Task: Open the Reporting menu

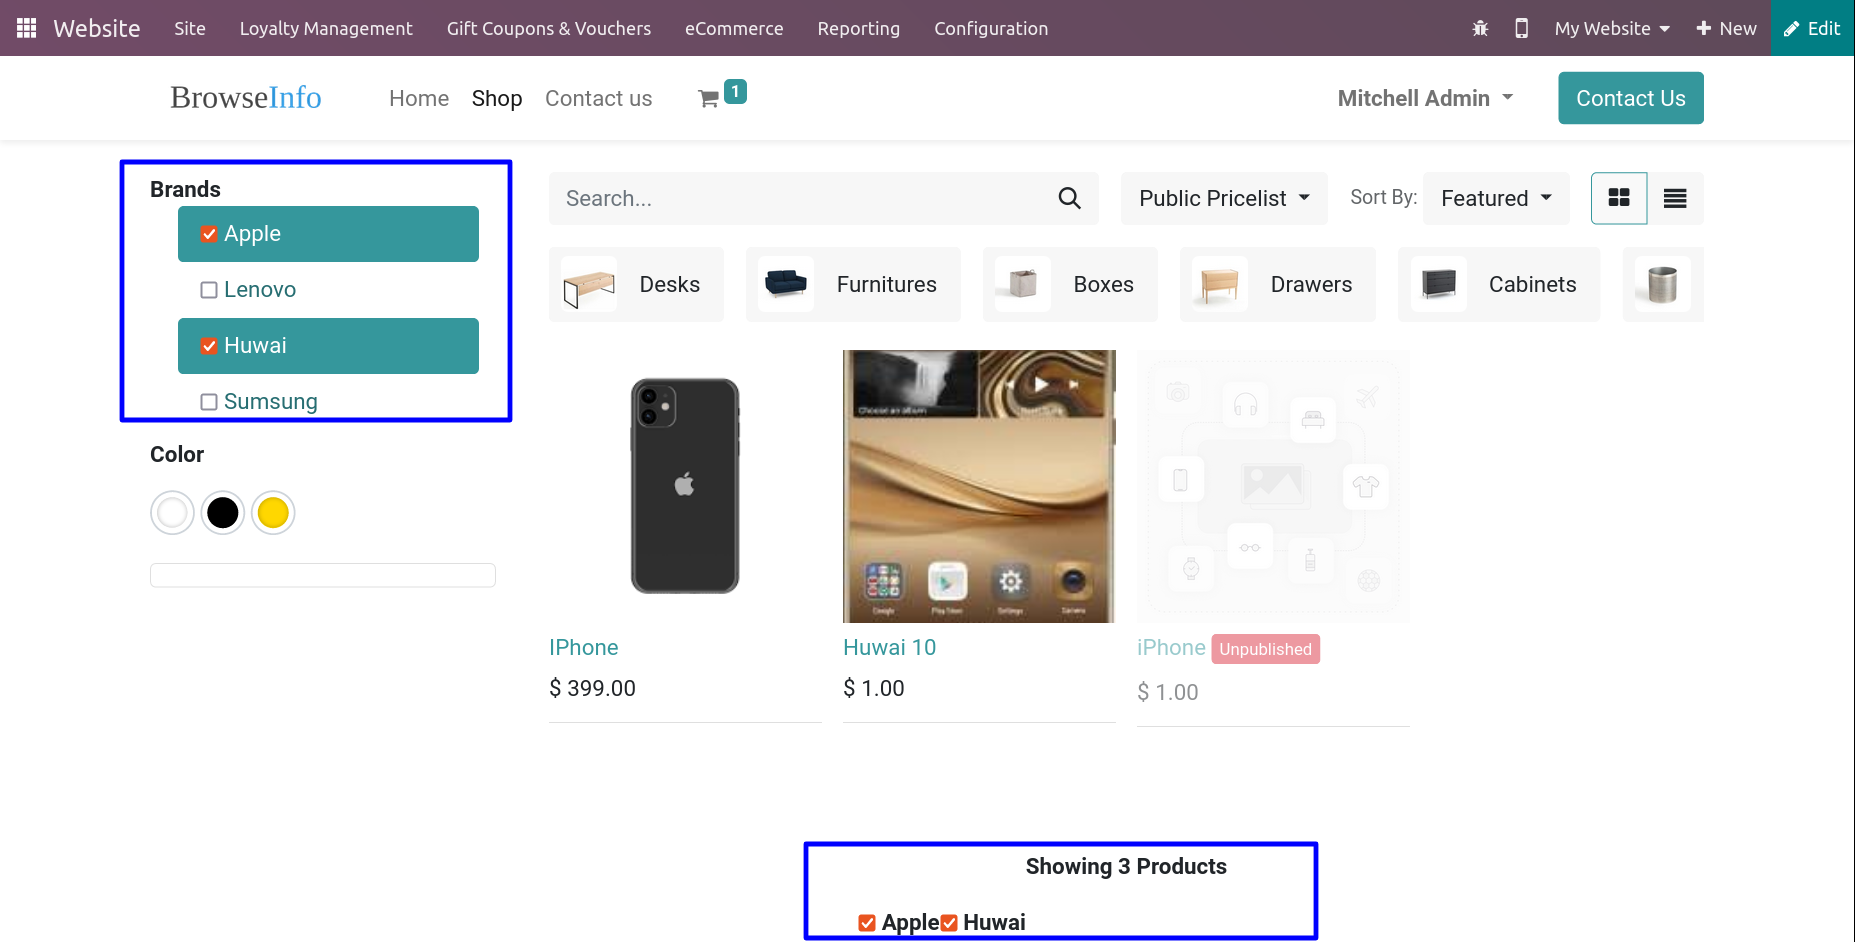Action: click(859, 28)
